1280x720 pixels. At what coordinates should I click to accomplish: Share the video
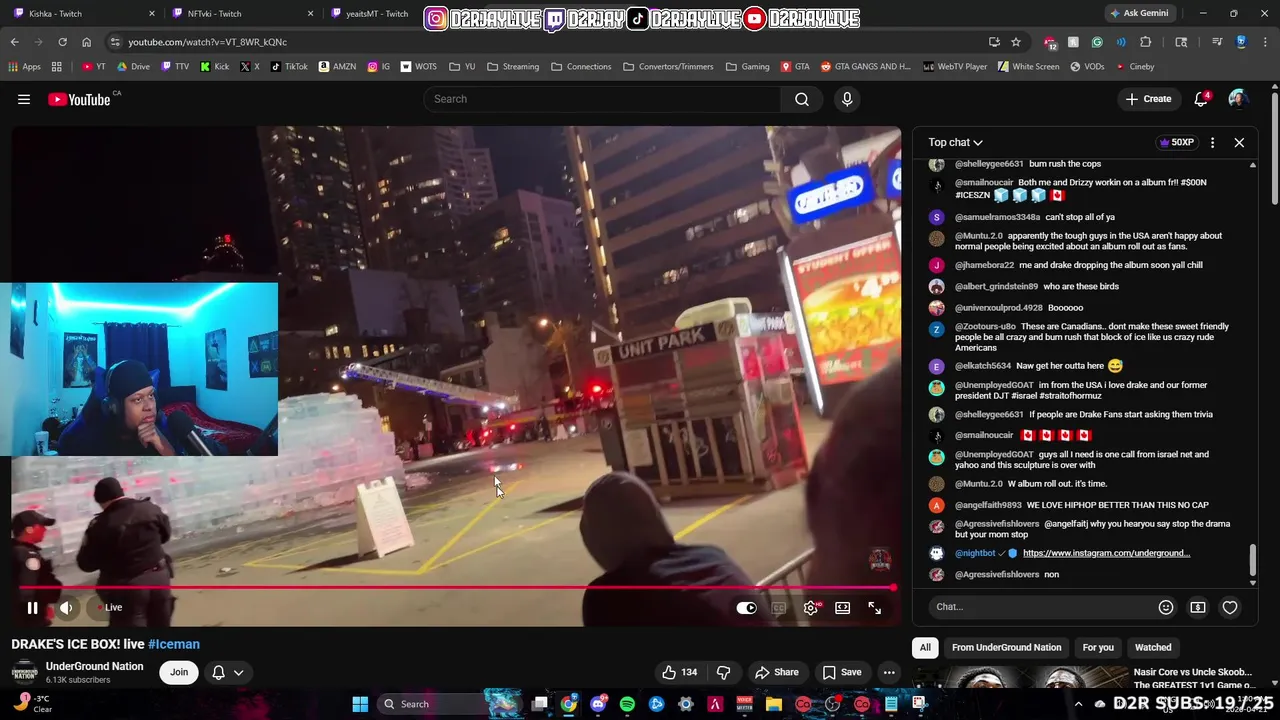coord(777,672)
